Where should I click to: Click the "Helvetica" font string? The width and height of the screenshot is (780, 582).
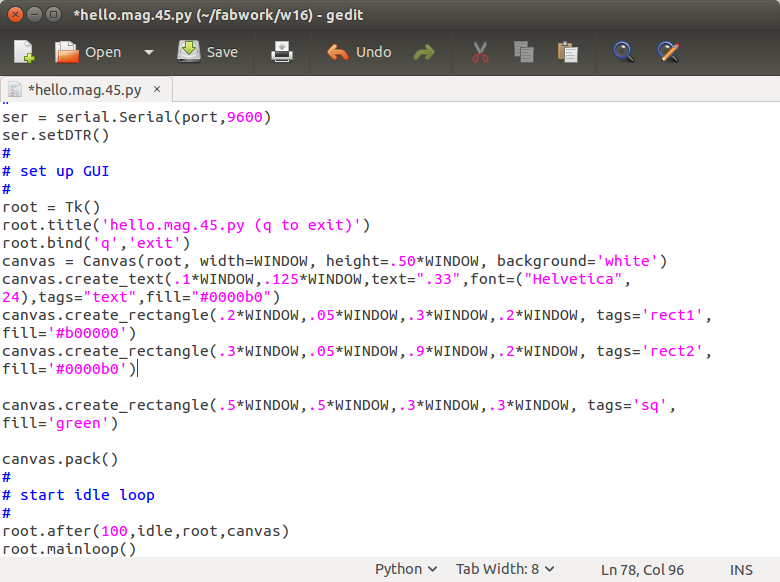point(573,279)
